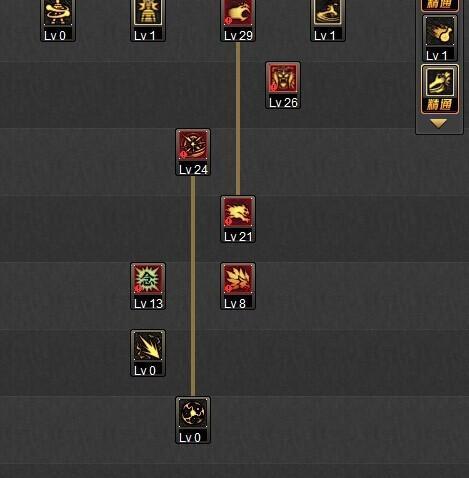The height and width of the screenshot is (478, 469).
Task: Click the green 念 burst skill icon
Action: click(148, 279)
